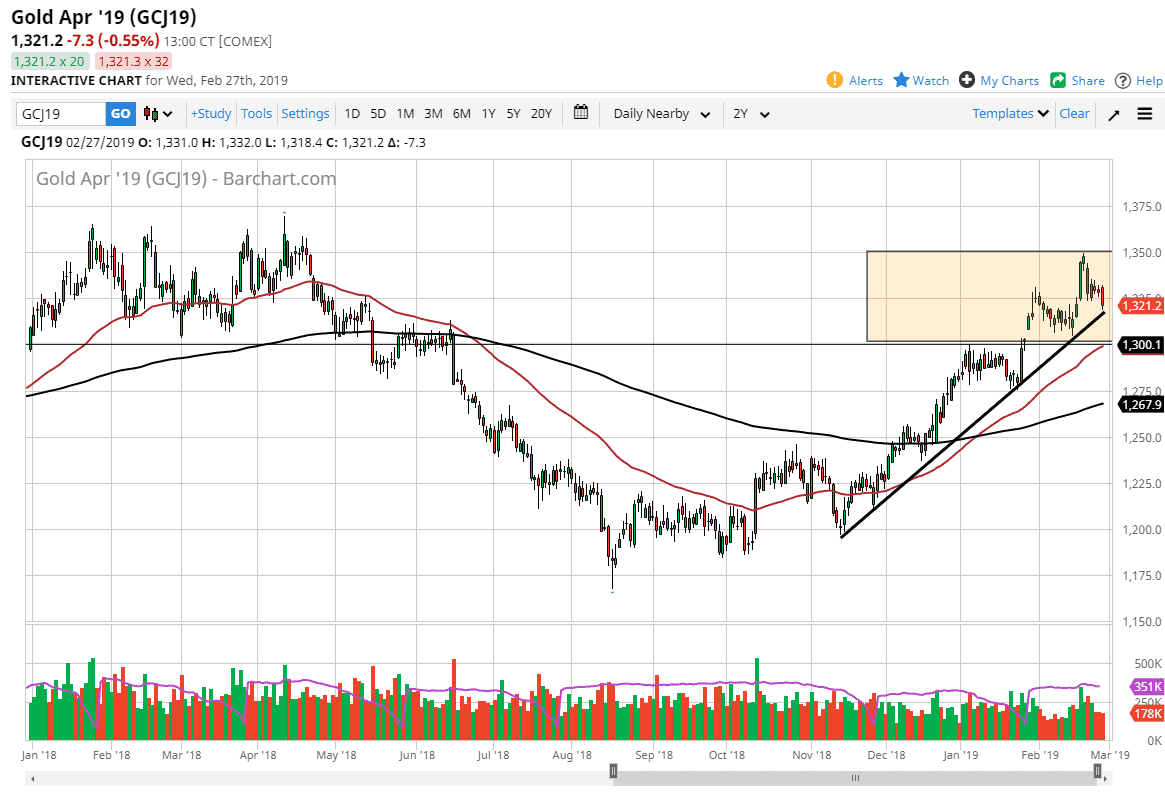The width and height of the screenshot is (1165, 796).
Task: Click the expand chart arrow icon
Action: pyautogui.click(x=1114, y=114)
